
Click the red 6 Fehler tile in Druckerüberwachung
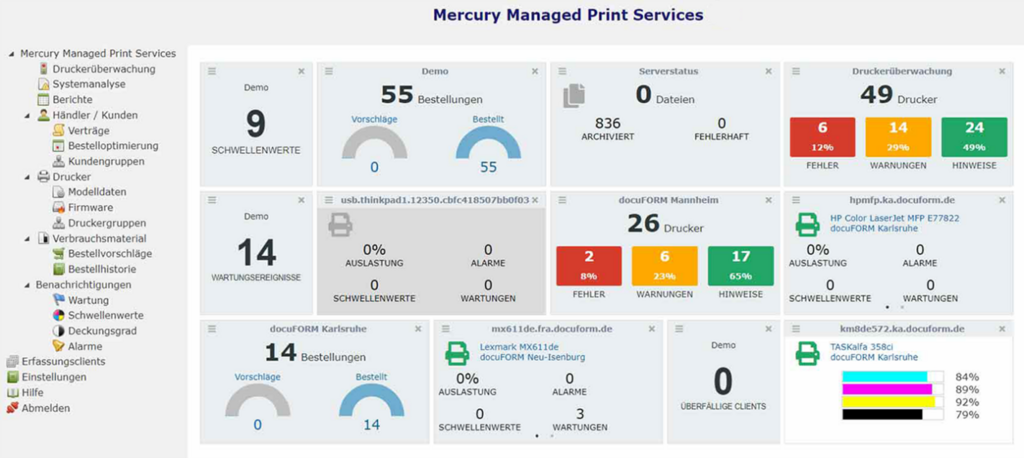point(822,138)
